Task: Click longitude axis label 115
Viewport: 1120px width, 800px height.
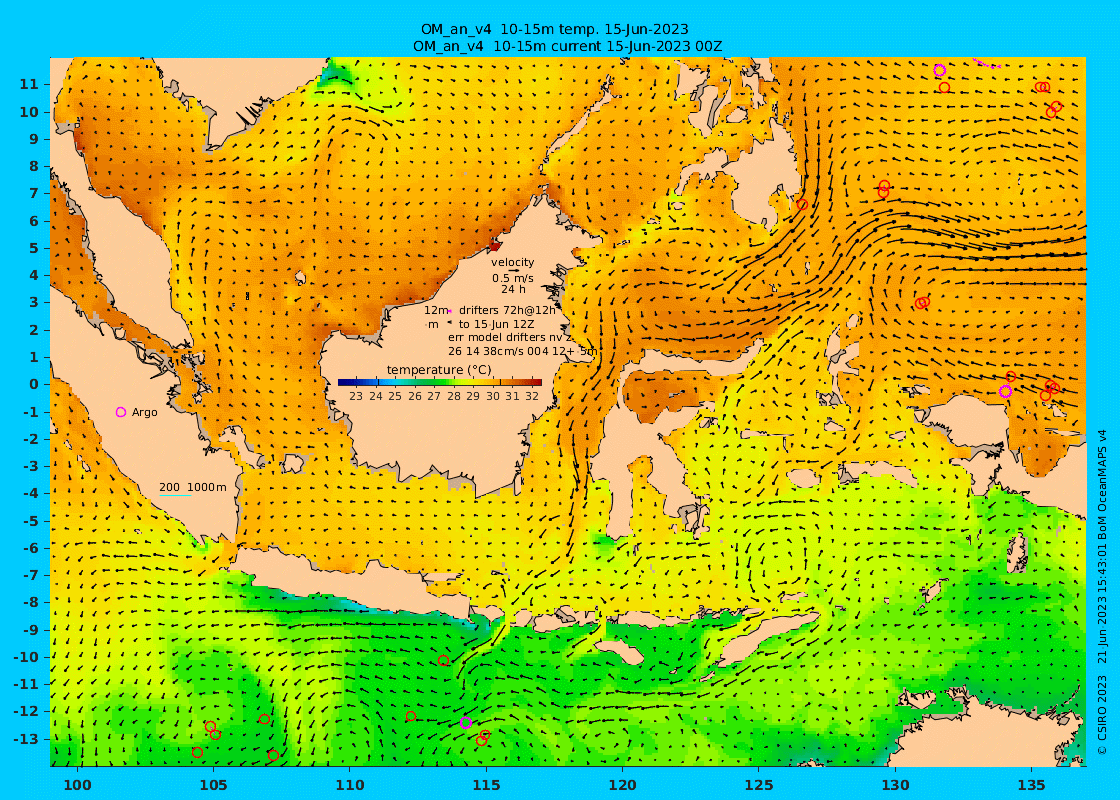Action: pyautogui.click(x=486, y=785)
